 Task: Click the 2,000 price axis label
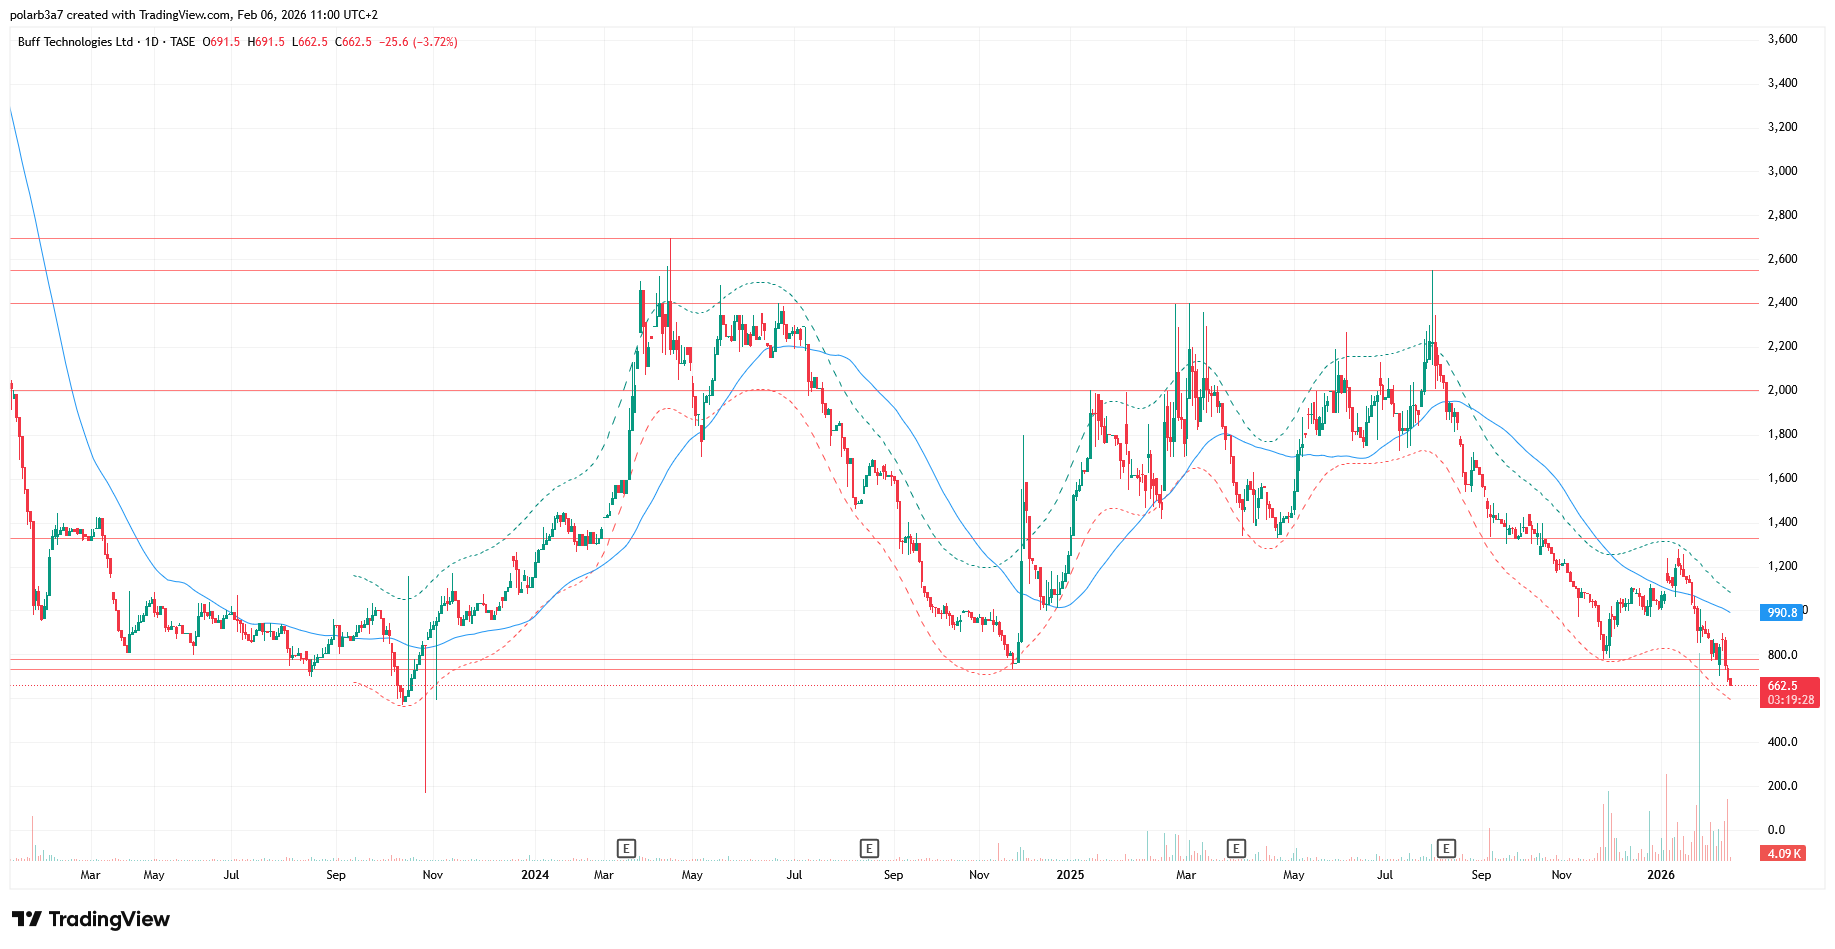pos(1783,390)
